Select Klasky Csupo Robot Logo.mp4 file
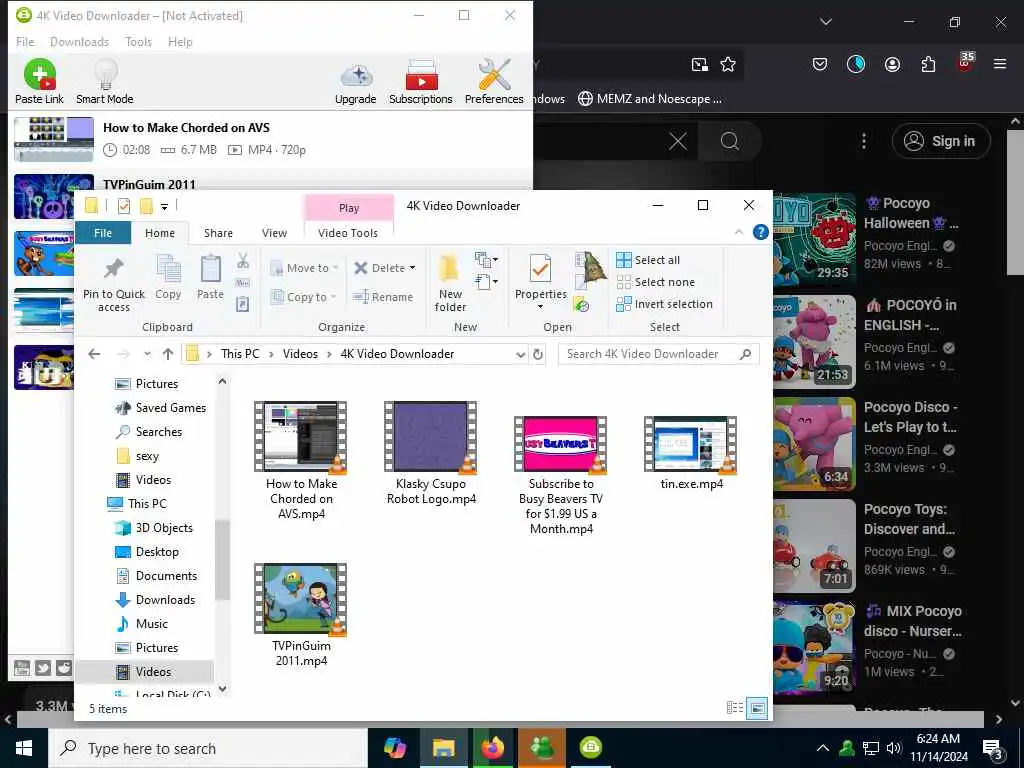This screenshot has width=1024, height=768. pos(431,454)
